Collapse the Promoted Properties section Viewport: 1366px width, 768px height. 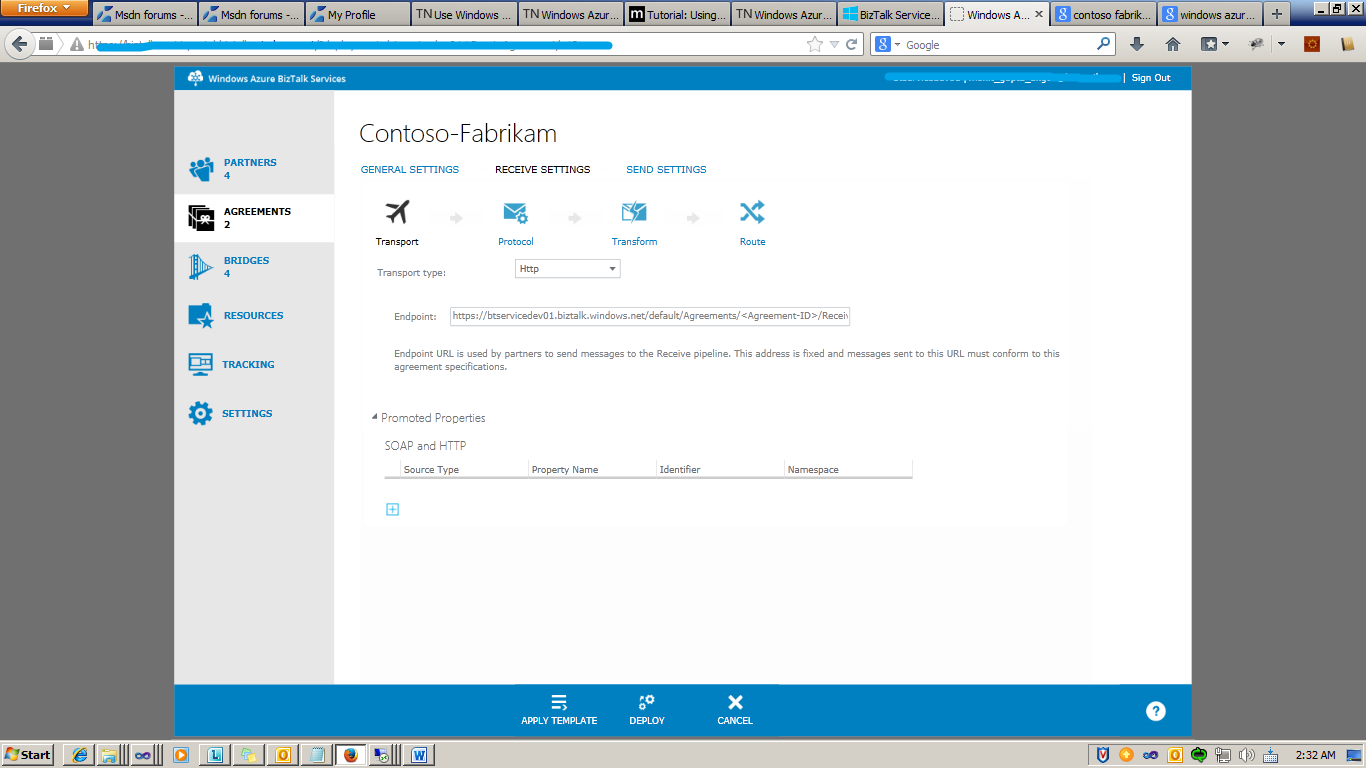[375, 418]
